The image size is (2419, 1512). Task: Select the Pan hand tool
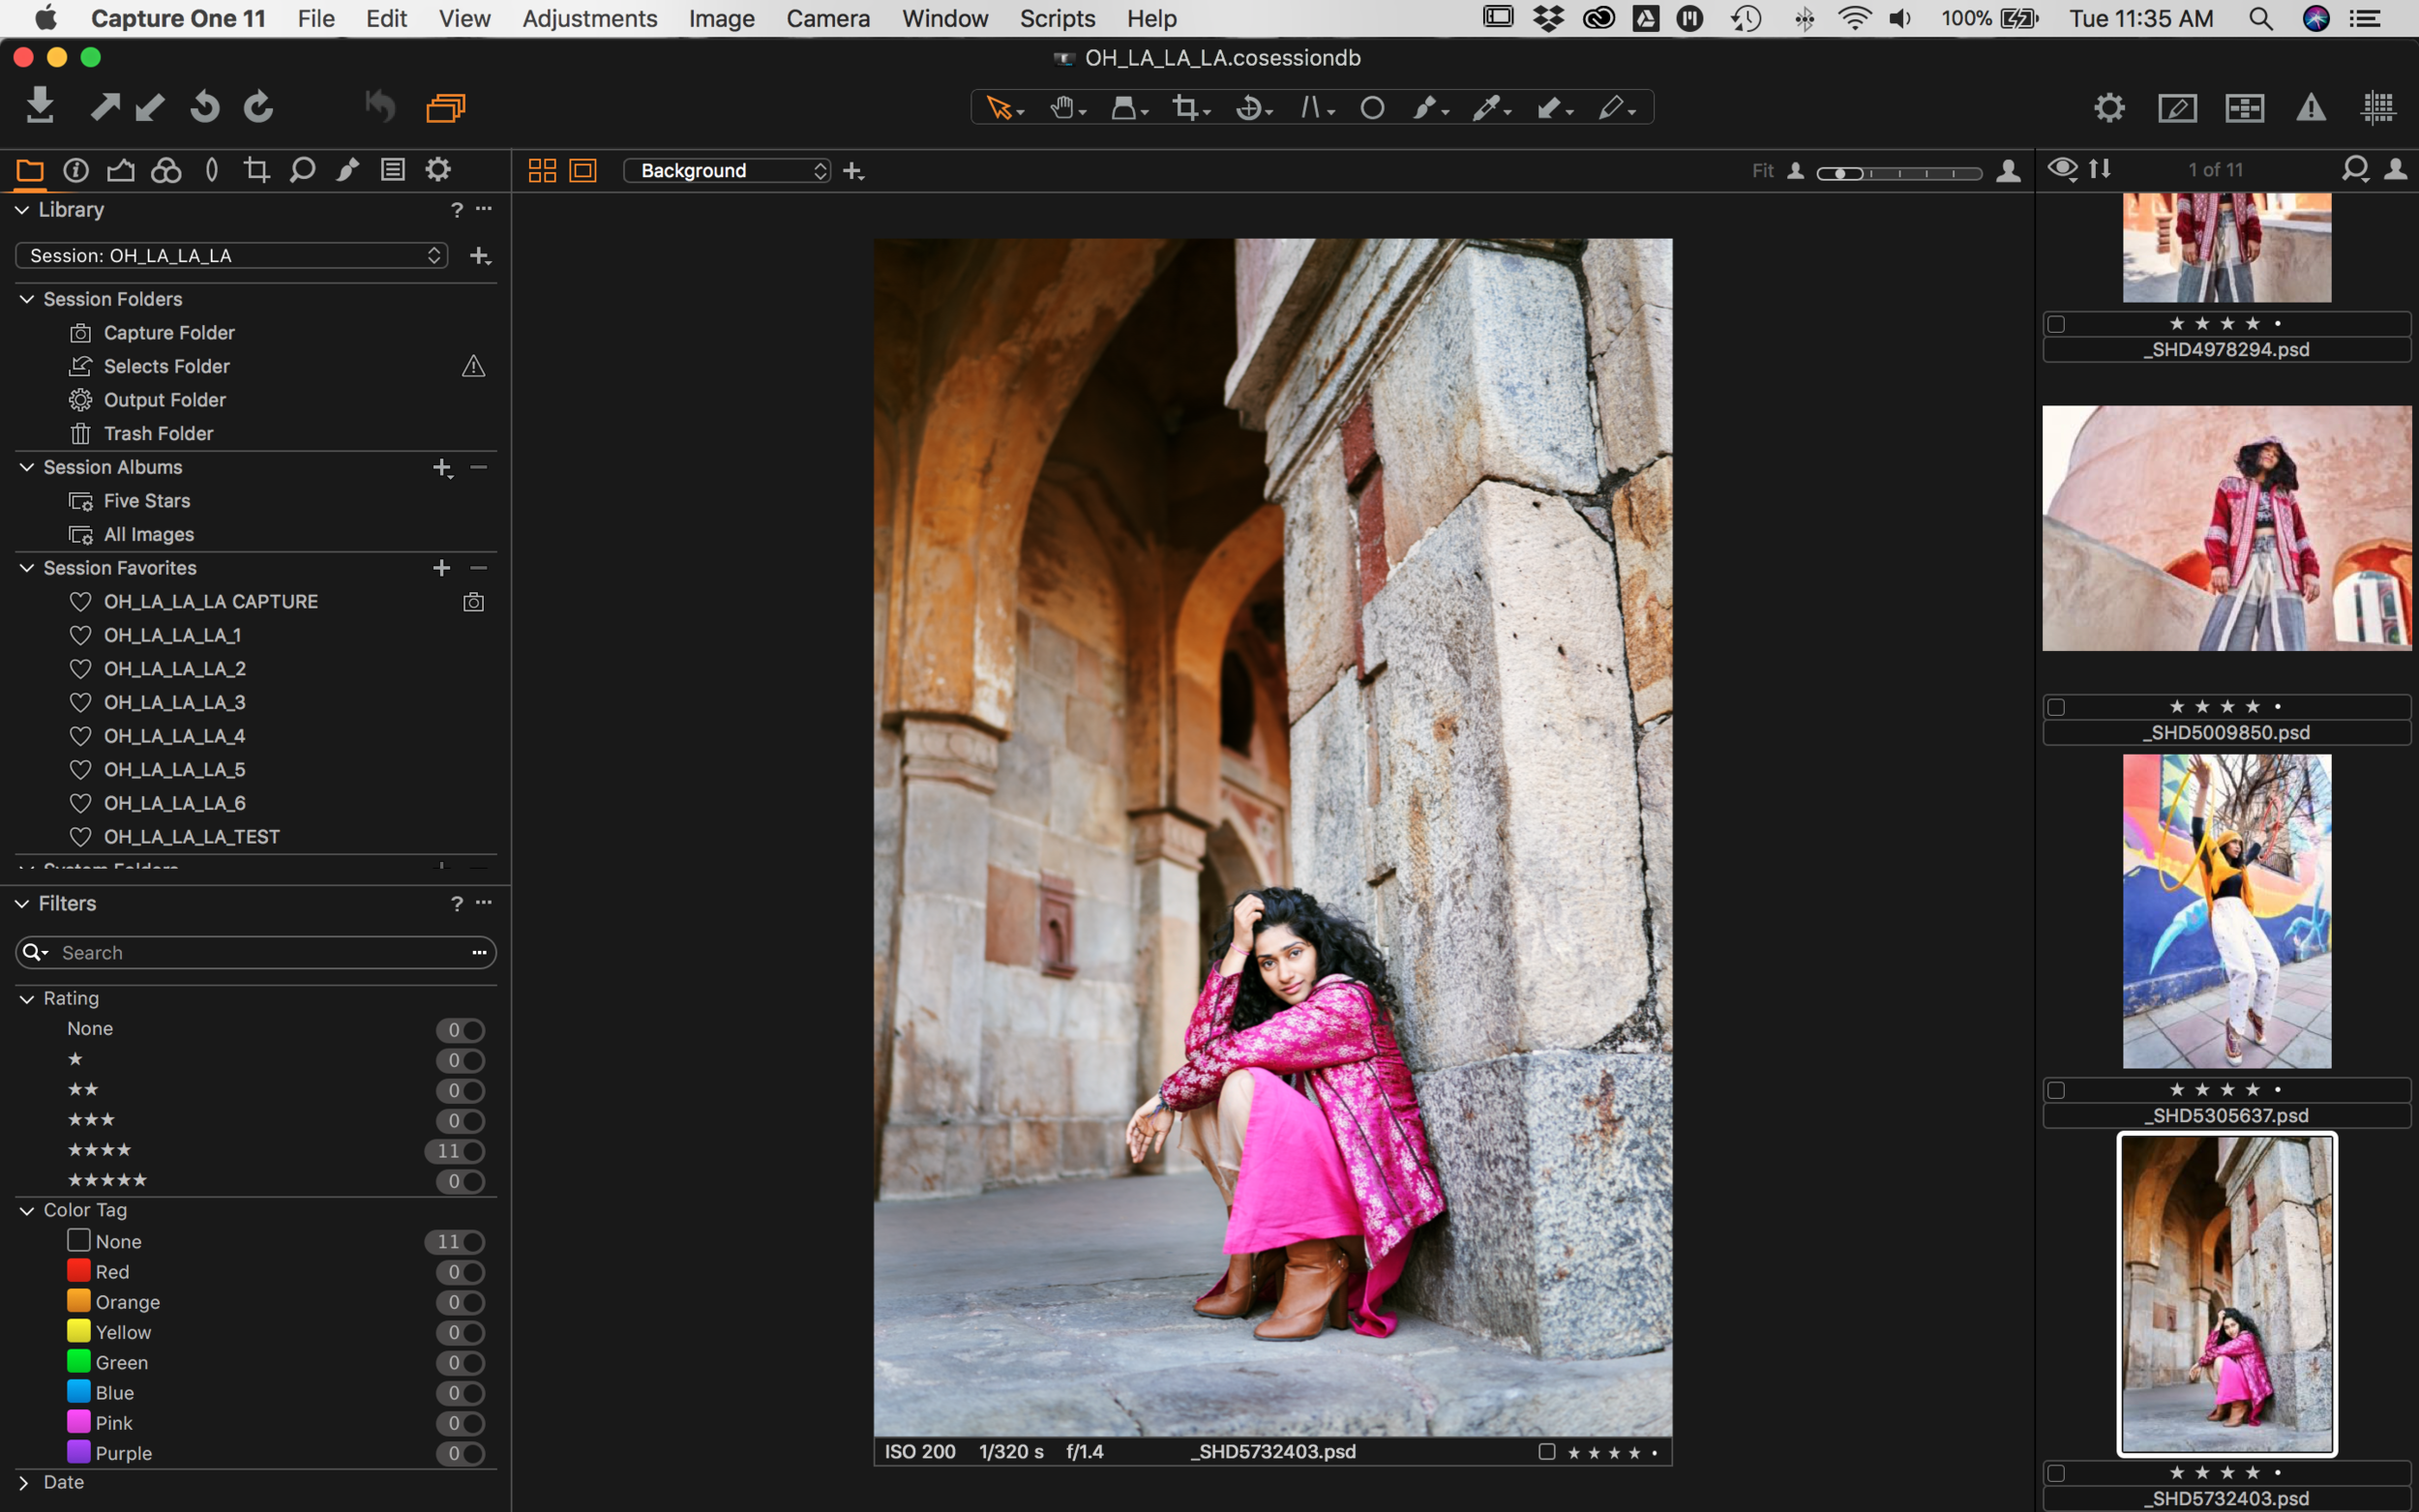click(x=1066, y=108)
